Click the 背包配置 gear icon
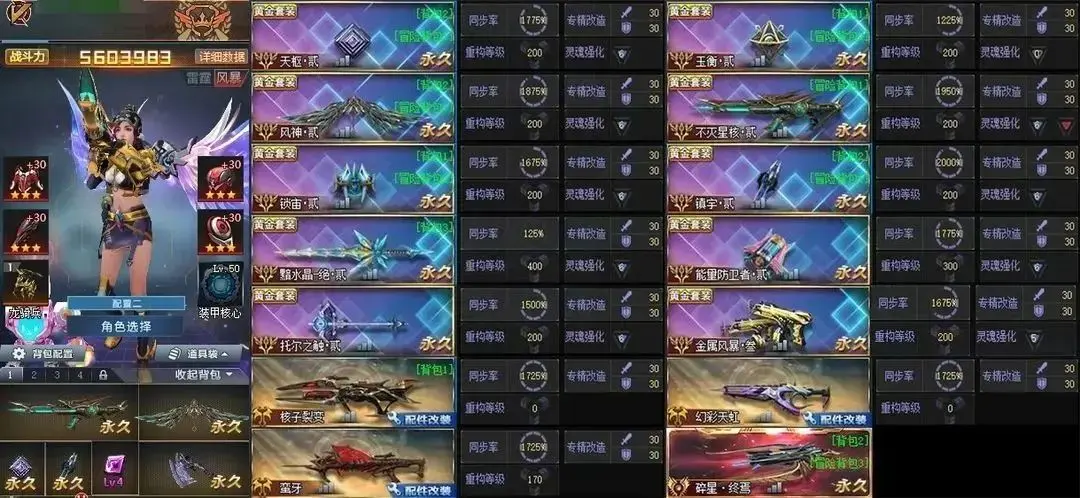The height and width of the screenshot is (498, 1080). tap(19, 353)
